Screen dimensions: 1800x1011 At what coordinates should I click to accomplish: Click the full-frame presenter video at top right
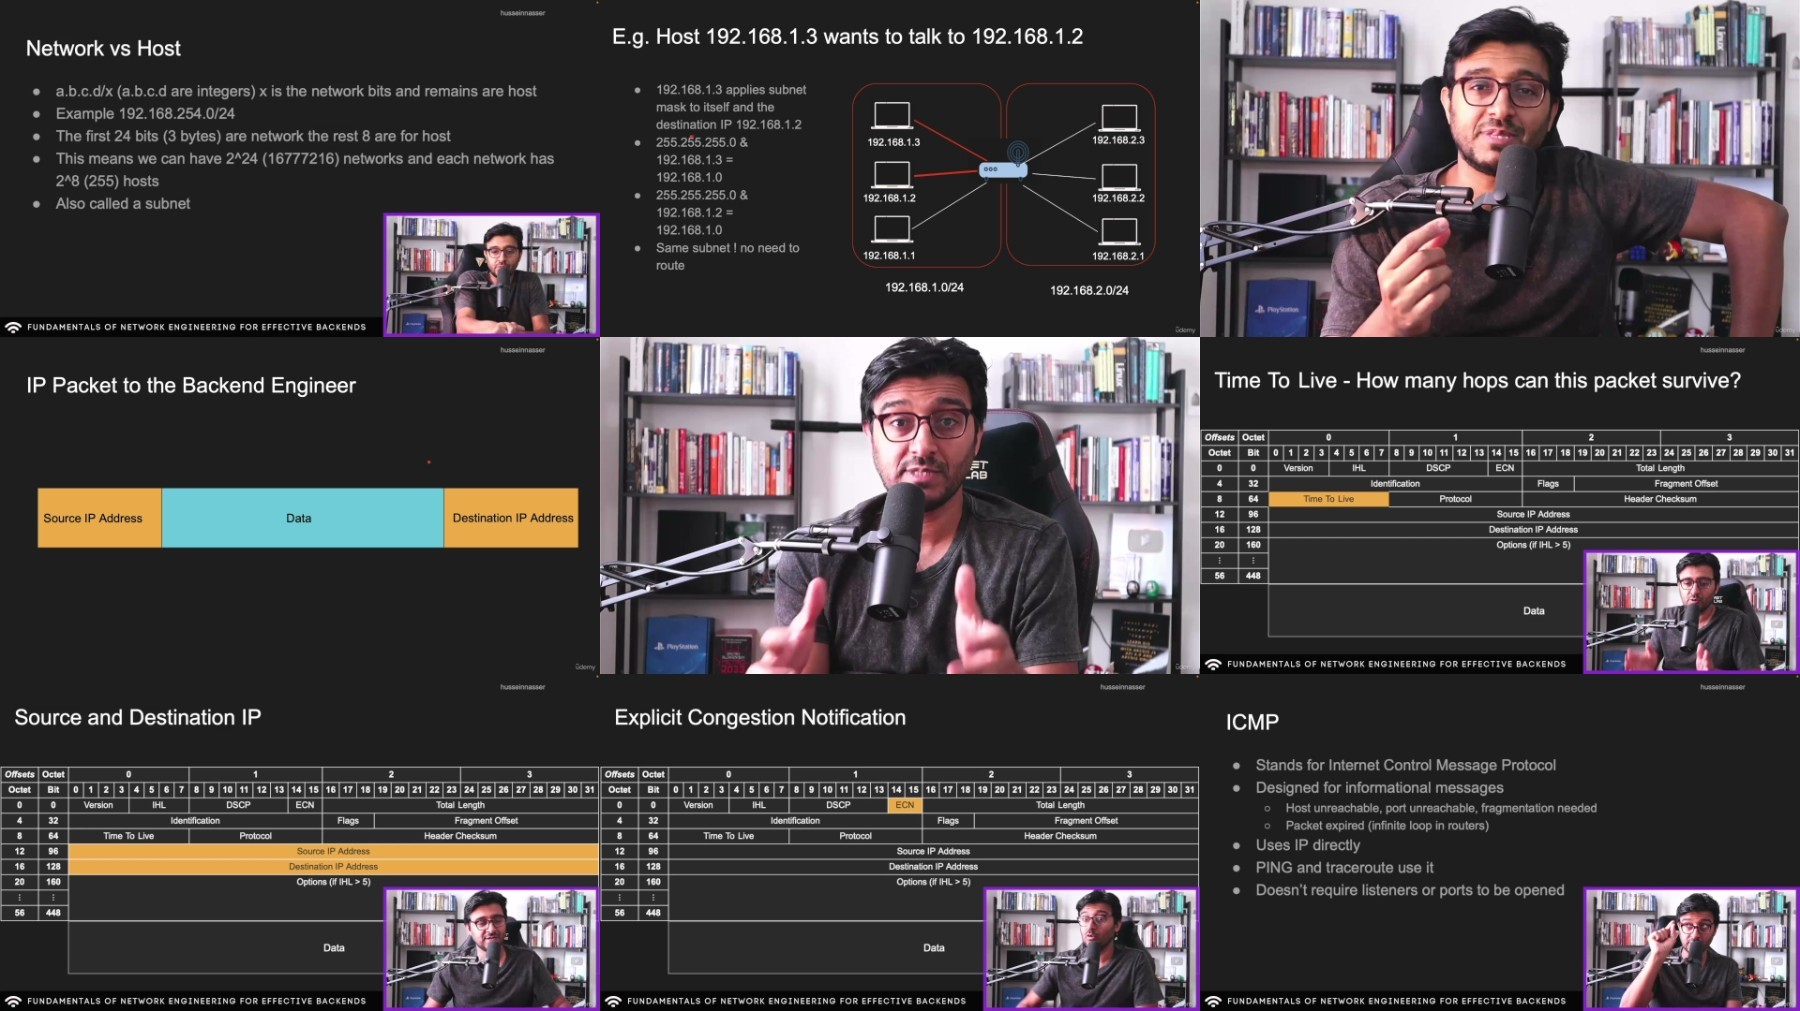pyautogui.click(x=1500, y=168)
